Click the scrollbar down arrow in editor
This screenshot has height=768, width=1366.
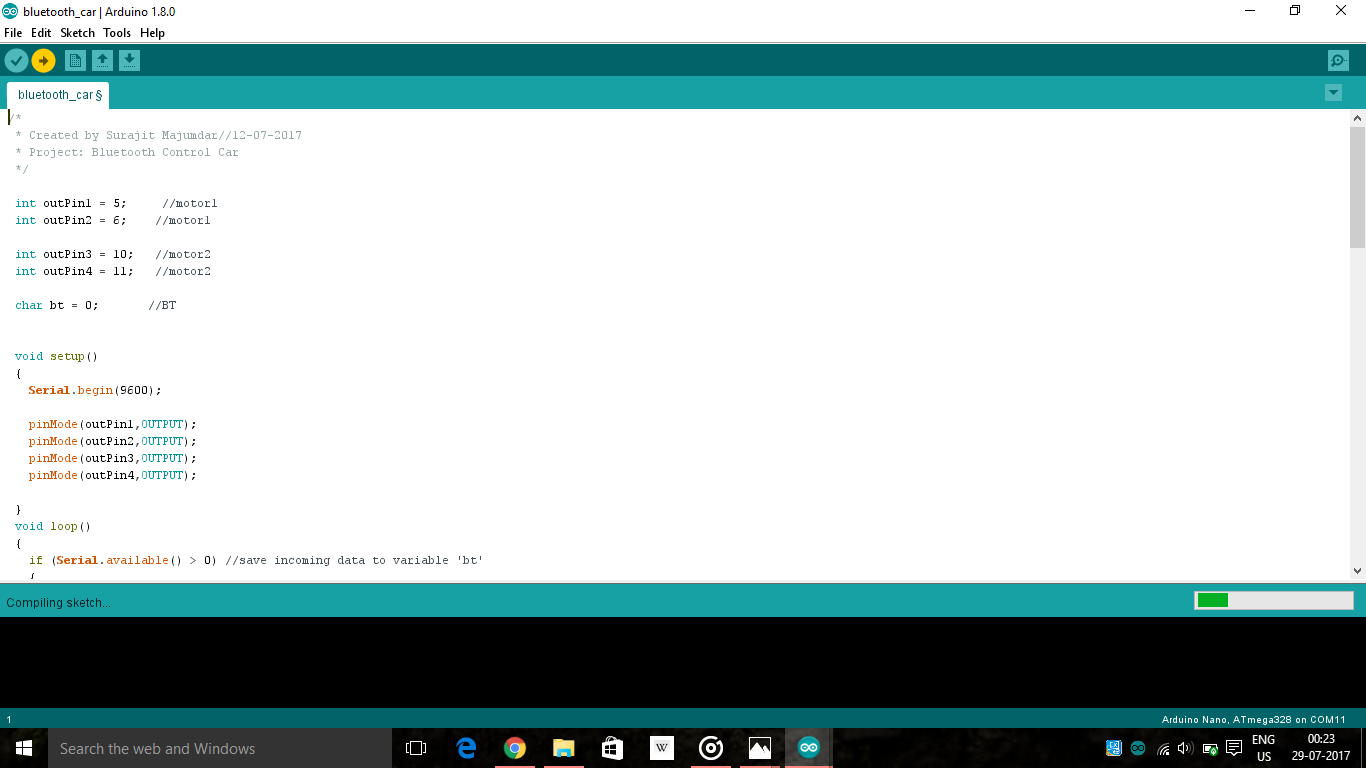pos(1357,572)
